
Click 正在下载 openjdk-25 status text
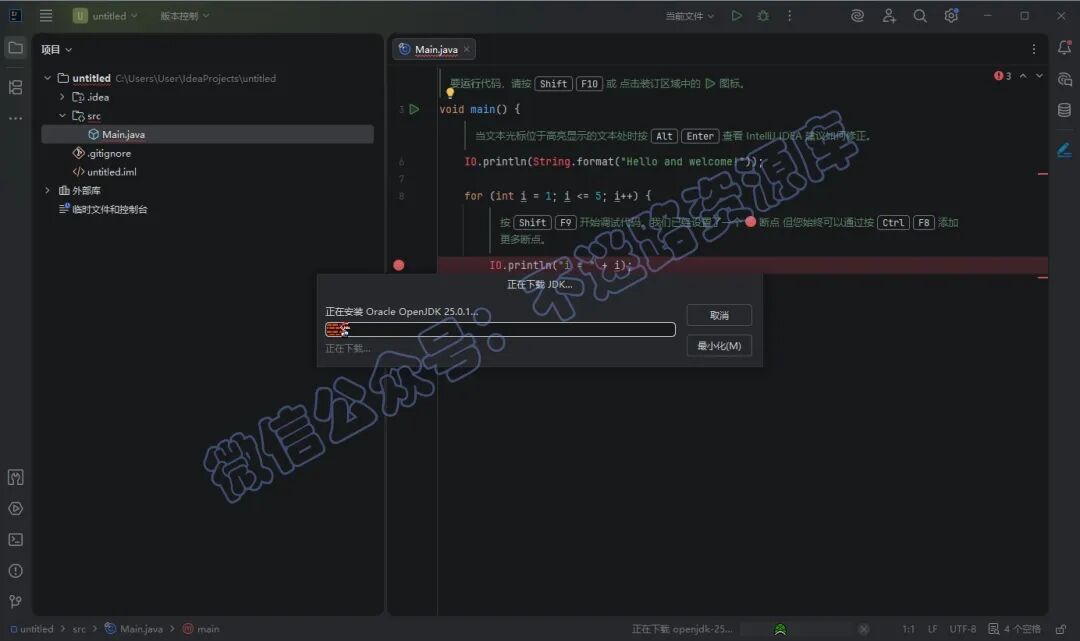coord(682,629)
